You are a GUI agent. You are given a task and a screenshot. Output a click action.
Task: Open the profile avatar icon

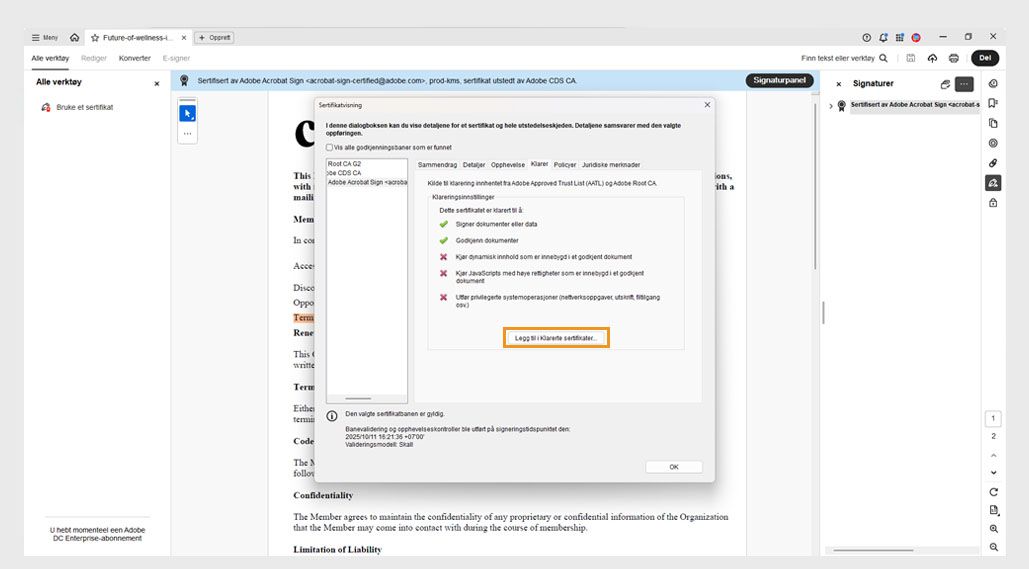pos(916,37)
